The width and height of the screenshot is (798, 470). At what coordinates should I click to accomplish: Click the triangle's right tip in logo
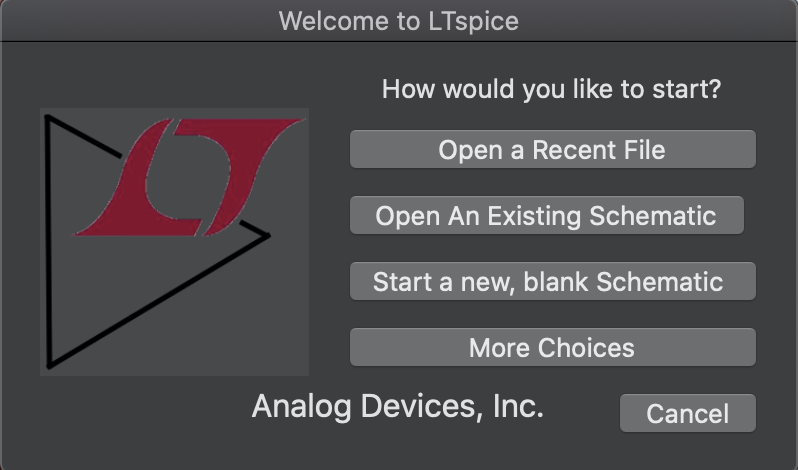[267, 235]
